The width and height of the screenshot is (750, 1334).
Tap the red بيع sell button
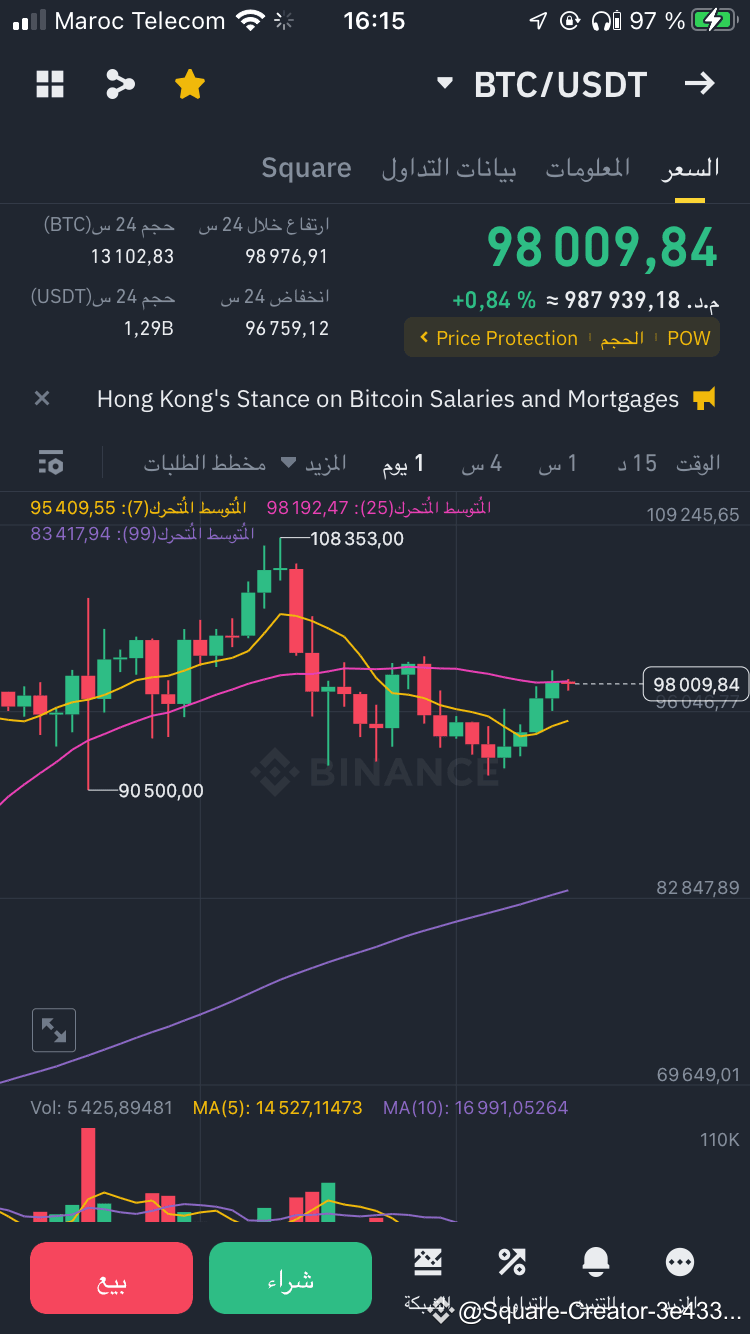pyautogui.click(x=112, y=1278)
